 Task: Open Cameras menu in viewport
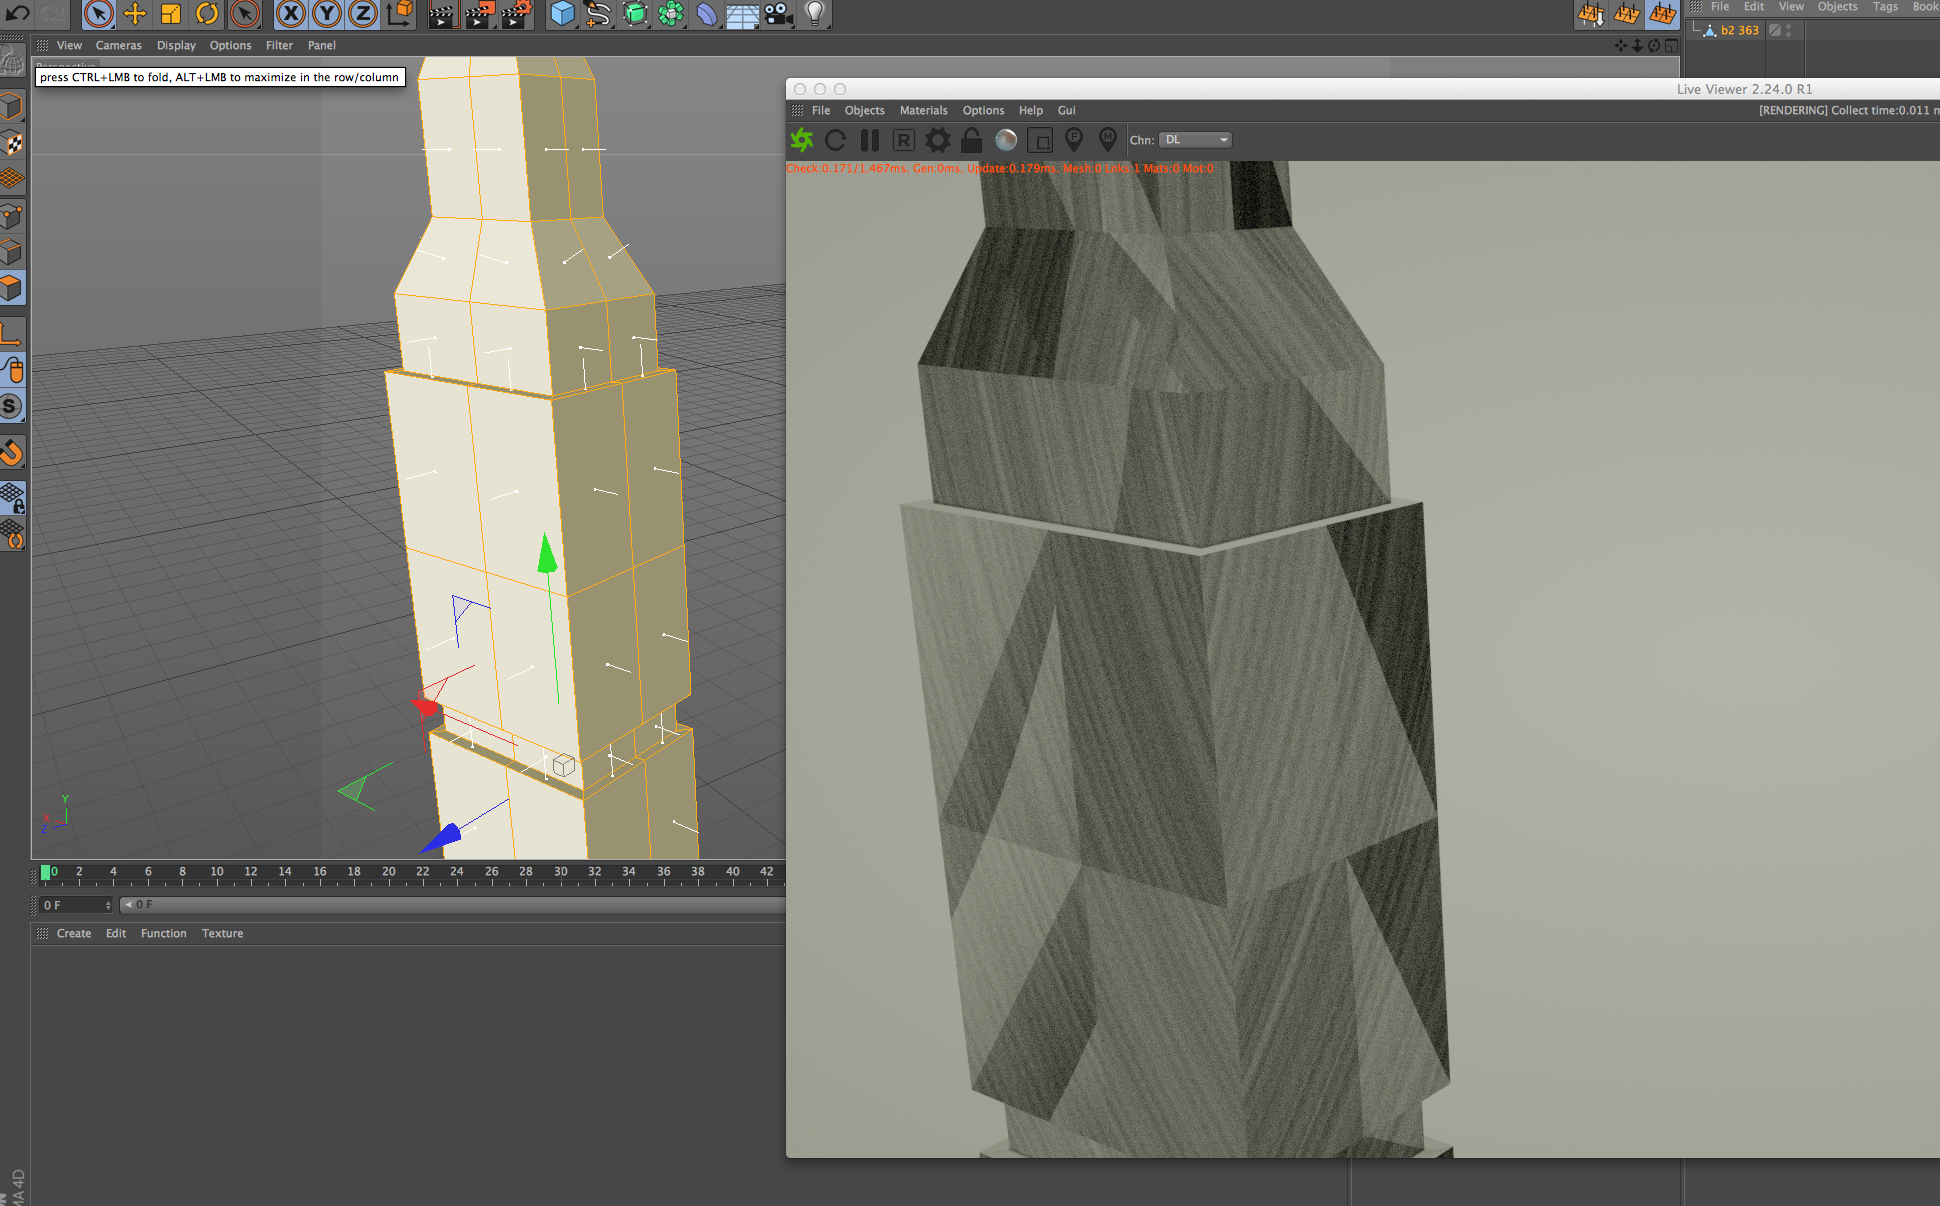click(x=118, y=45)
